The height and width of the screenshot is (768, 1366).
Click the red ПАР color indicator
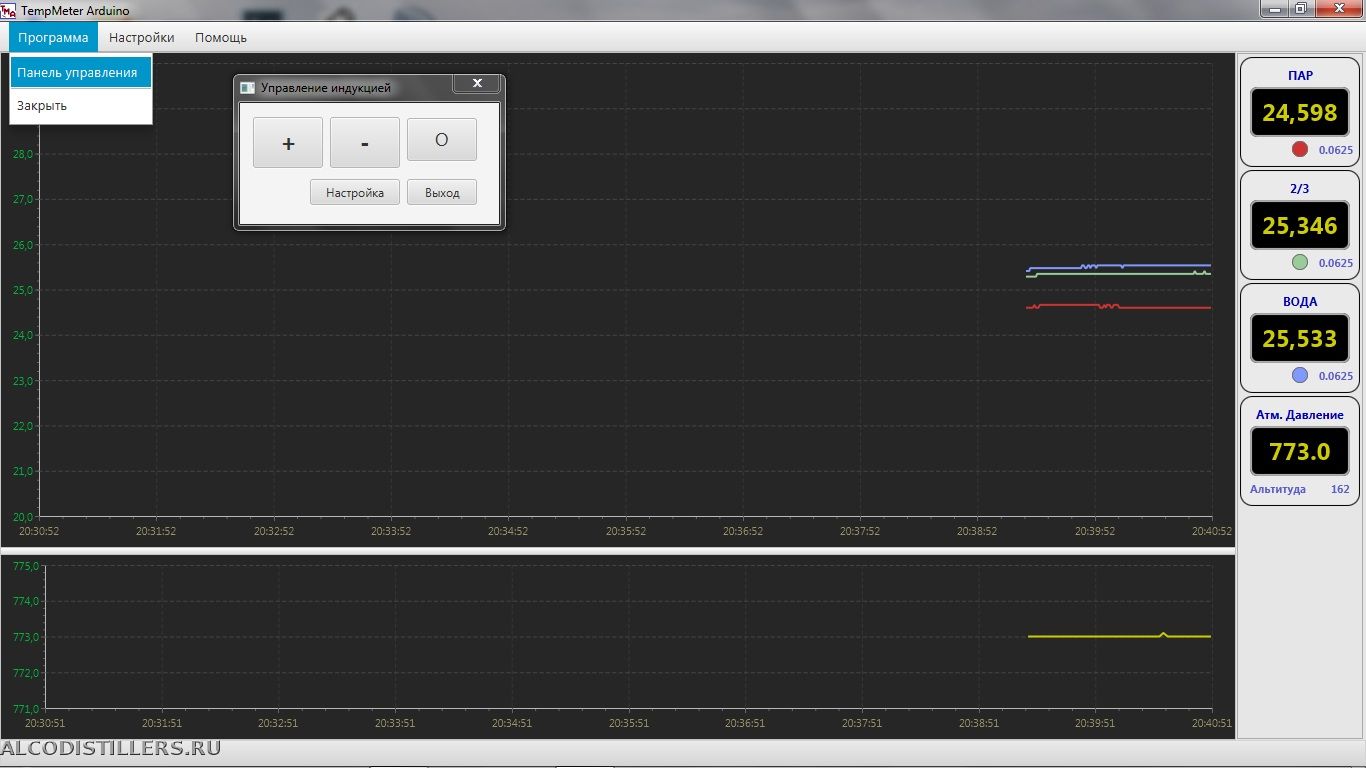(1300, 149)
